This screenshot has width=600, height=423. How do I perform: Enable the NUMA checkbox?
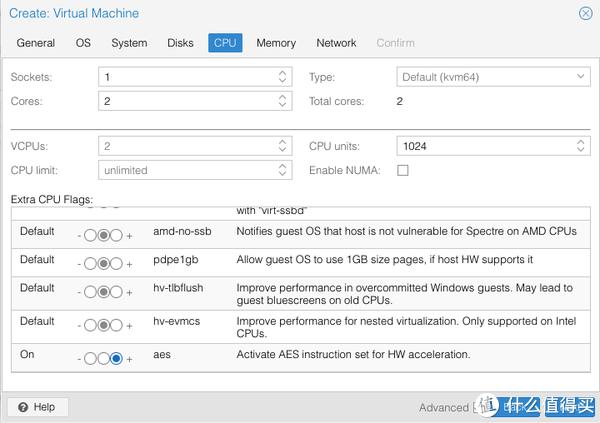pos(403,170)
